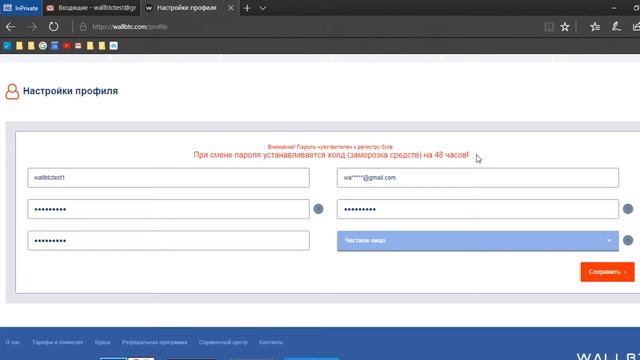Expand the tab preview chevron
The height and width of the screenshot is (360, 640).
coord(263,8)
